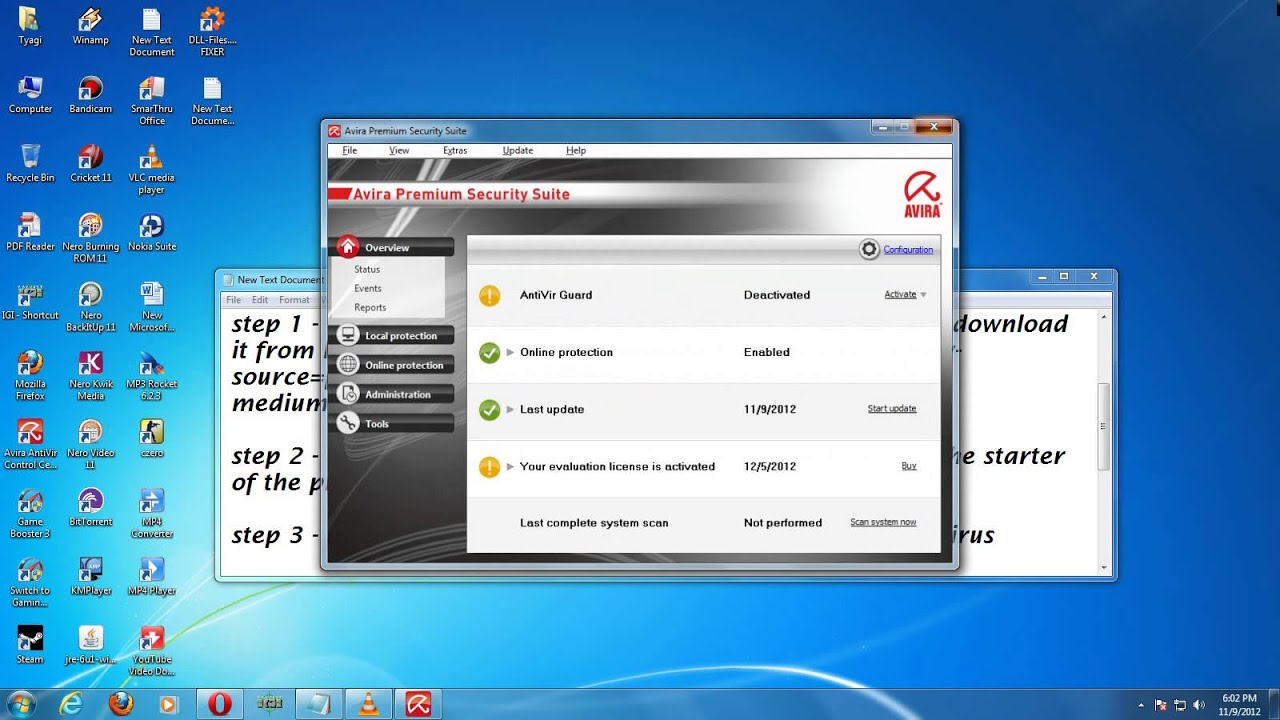Expand the Online protection row

click(x=510, y=352)
